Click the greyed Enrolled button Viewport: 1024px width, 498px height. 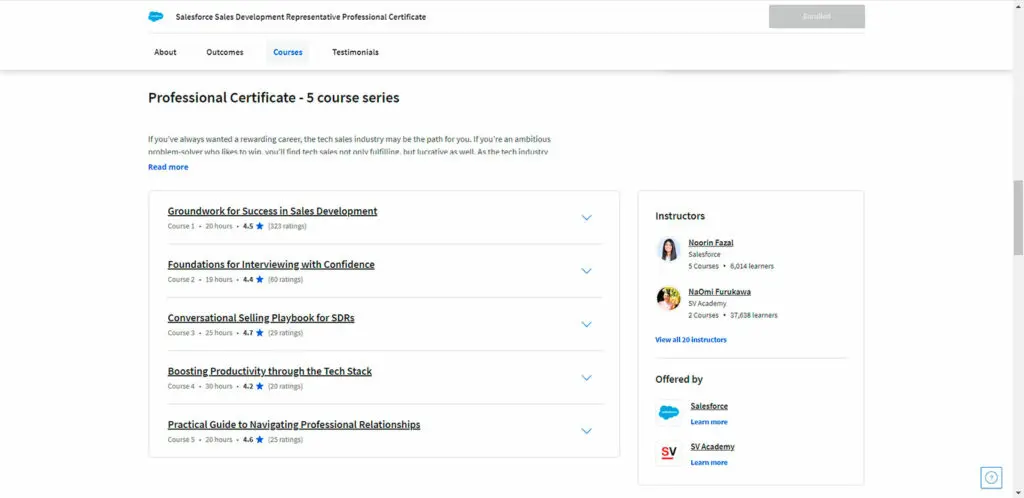coord(817,17)
